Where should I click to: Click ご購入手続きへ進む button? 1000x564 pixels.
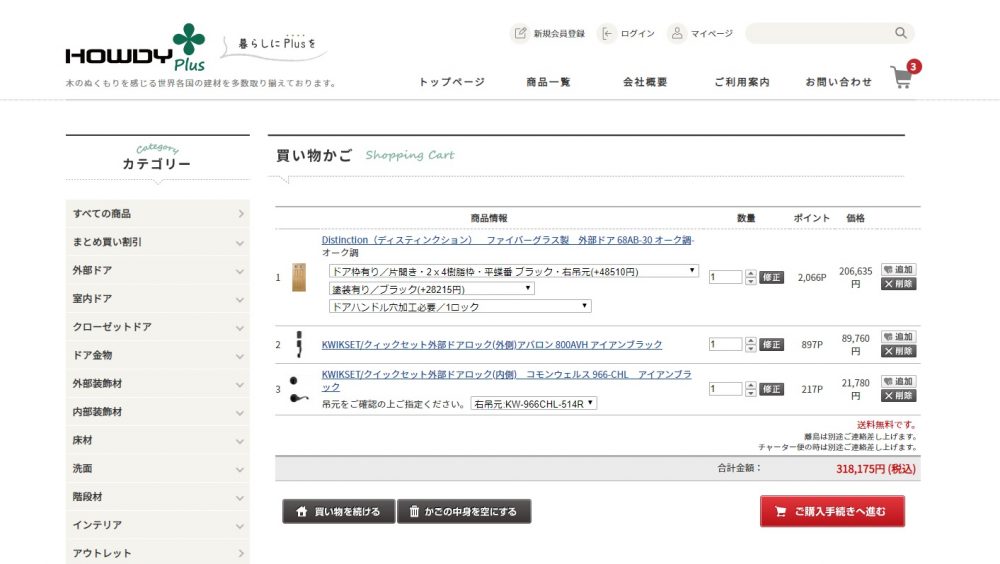tap(832, 511)
